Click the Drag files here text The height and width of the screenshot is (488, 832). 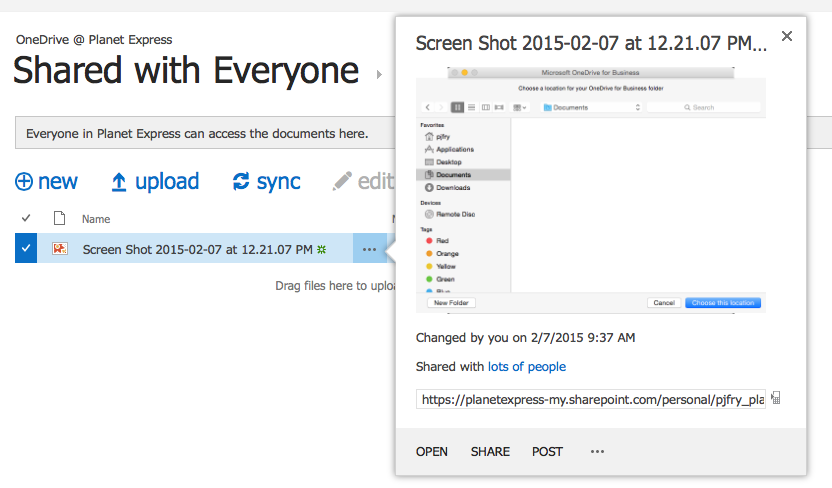(335, 285)
